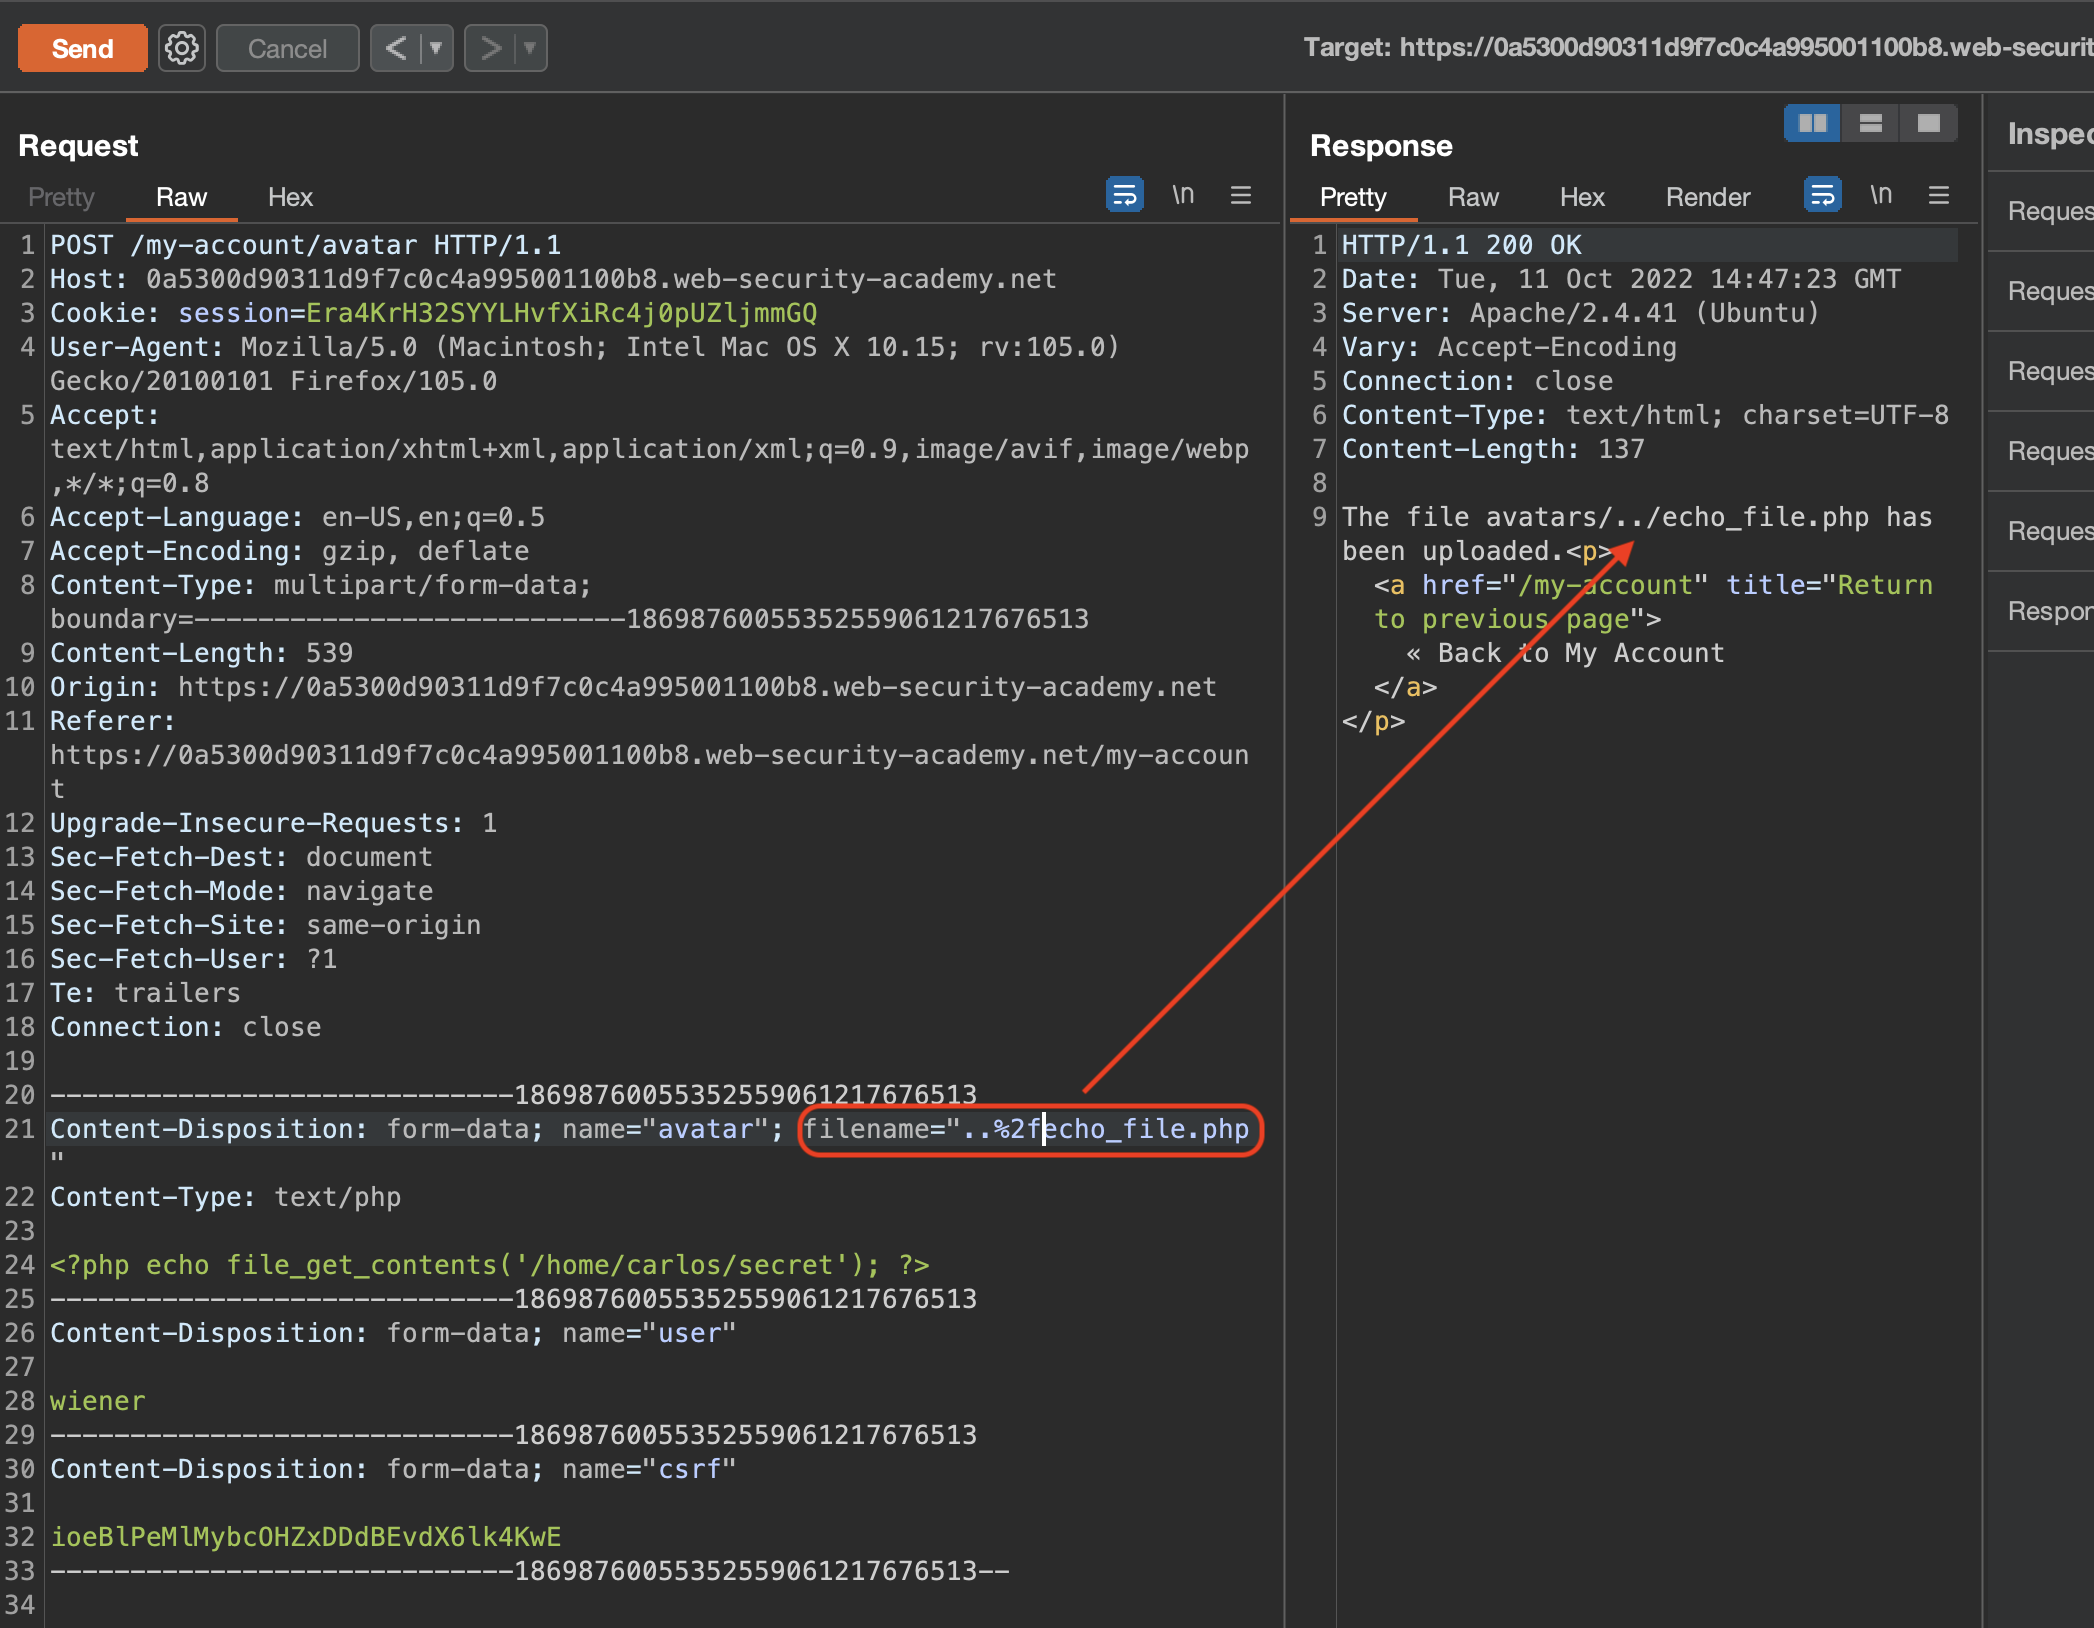
Task: Expand the back history dropdown arrow
Action: [x=436, y=48]
